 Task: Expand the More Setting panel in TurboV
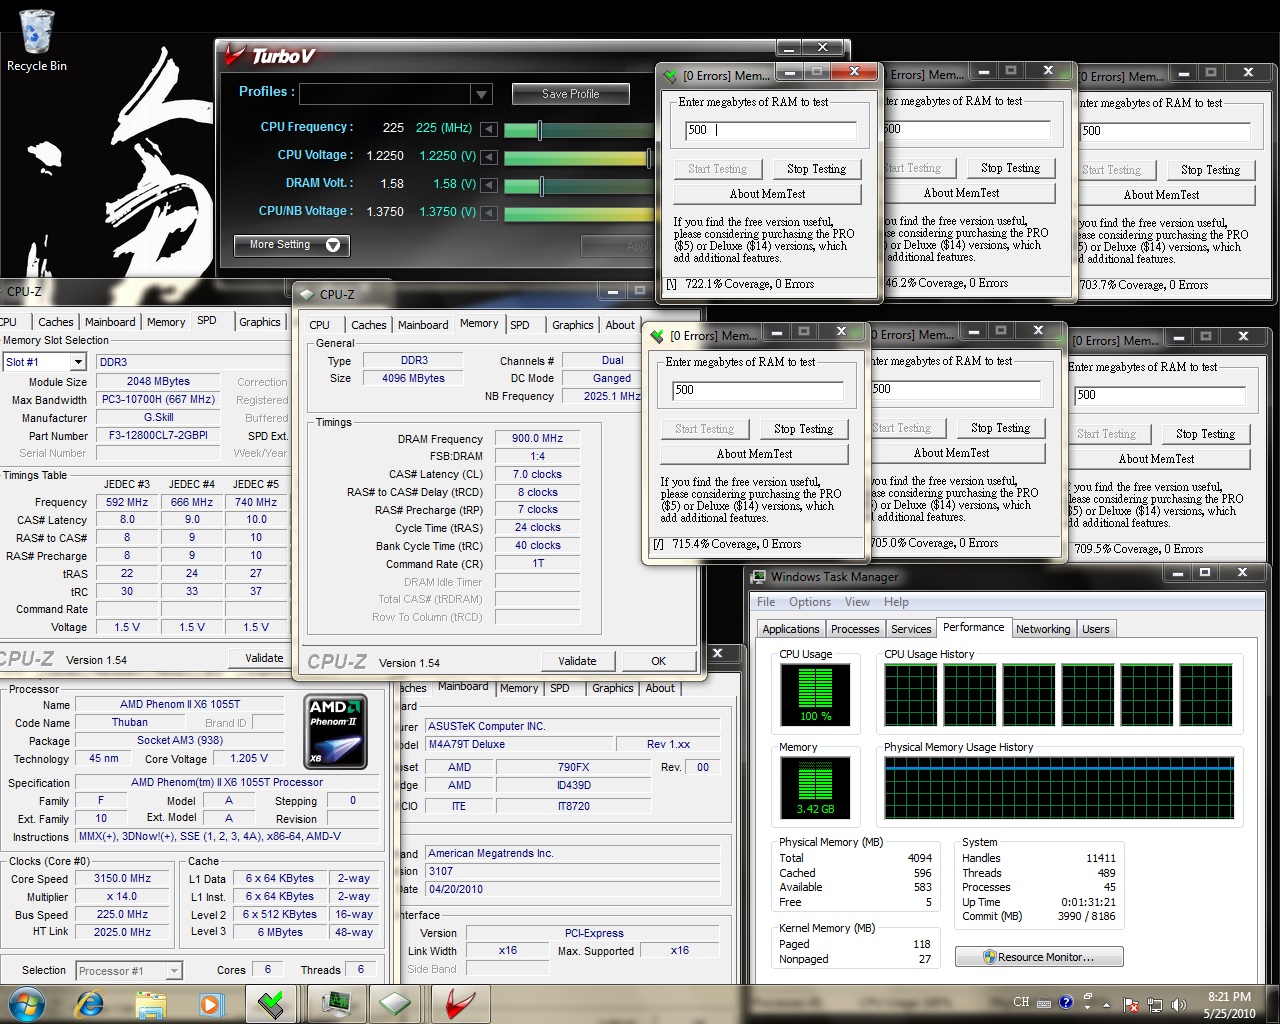tap(291, 245)
